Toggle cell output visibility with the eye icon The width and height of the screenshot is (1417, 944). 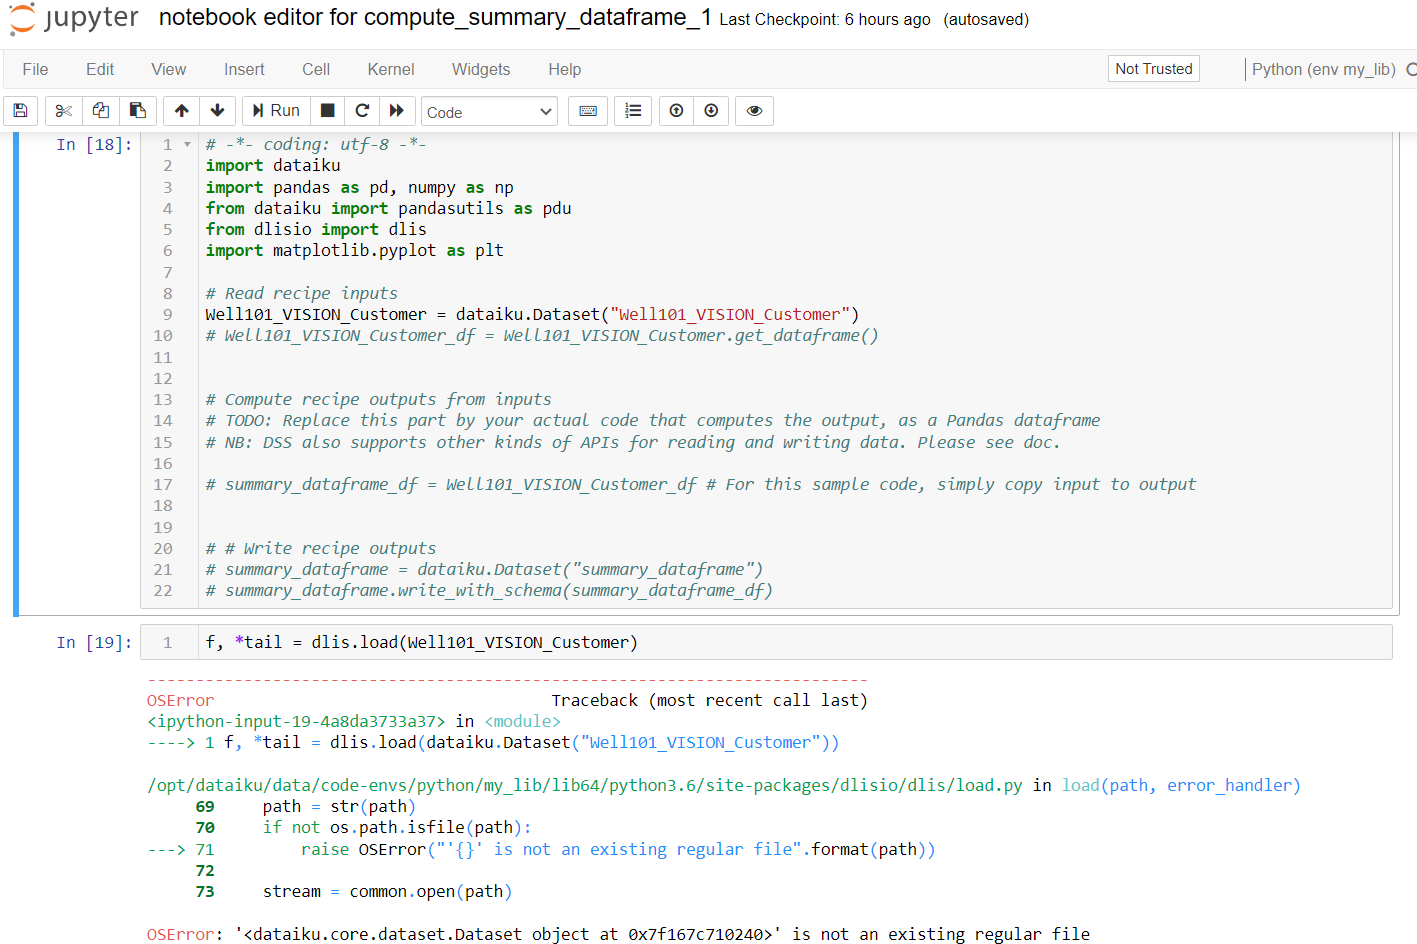[754, 111]
